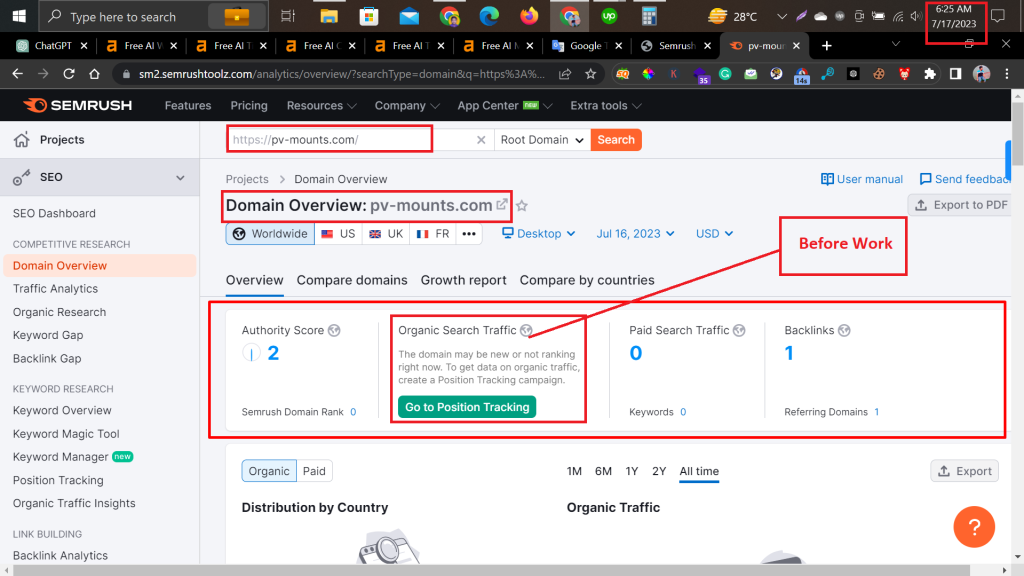This screenshot has width=1024, height=576.
Task: Select 1M time range
Action: point(574,471)
